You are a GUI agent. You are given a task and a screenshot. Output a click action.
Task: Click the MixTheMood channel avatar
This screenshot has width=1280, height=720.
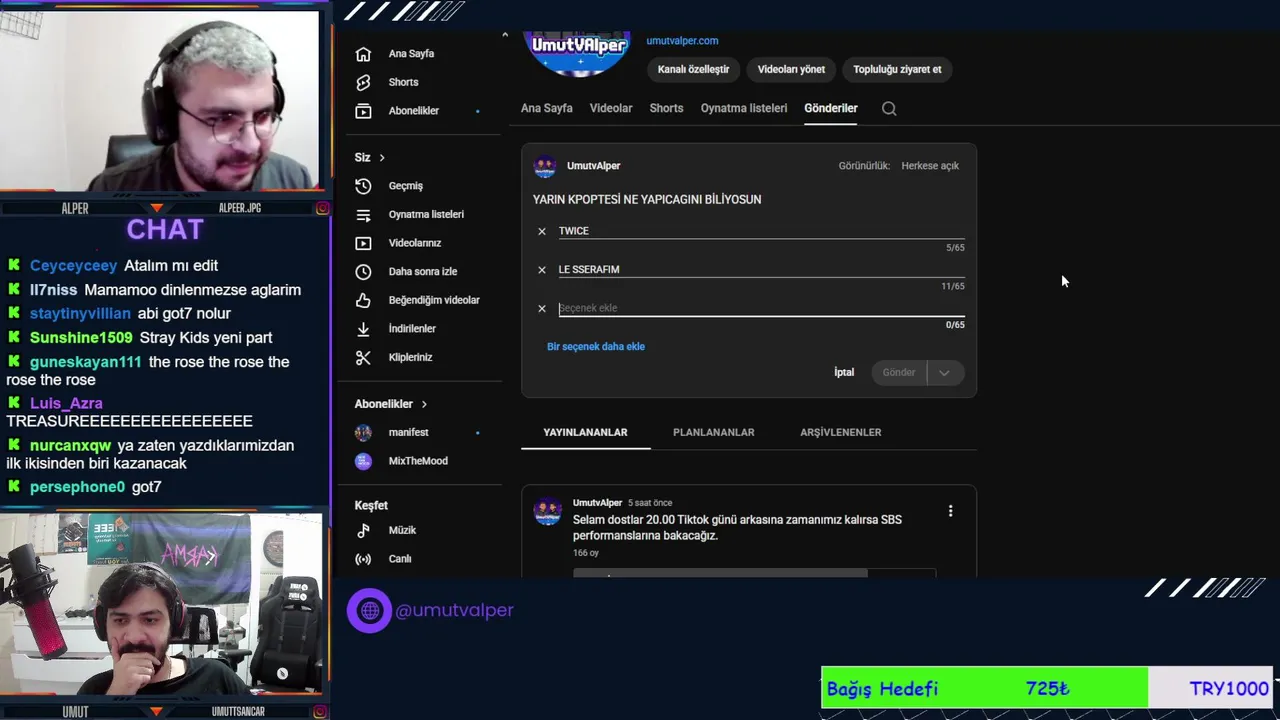pos(365,461)
